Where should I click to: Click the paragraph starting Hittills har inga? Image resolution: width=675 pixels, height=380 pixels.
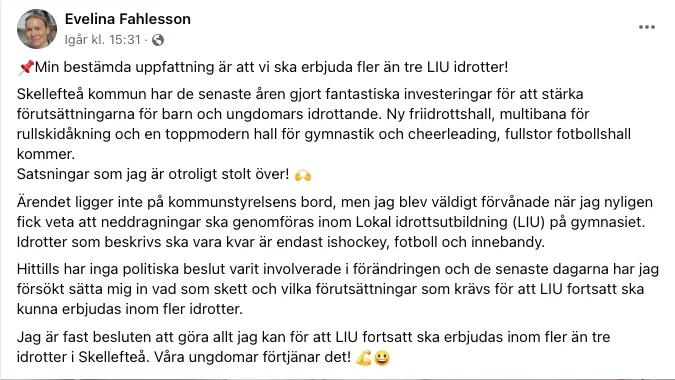point(338,289)
